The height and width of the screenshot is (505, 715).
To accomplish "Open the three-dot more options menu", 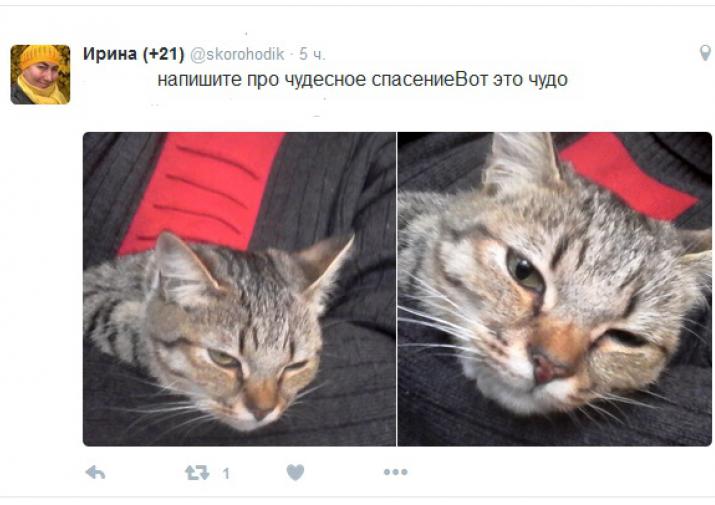I will point(395,472).
